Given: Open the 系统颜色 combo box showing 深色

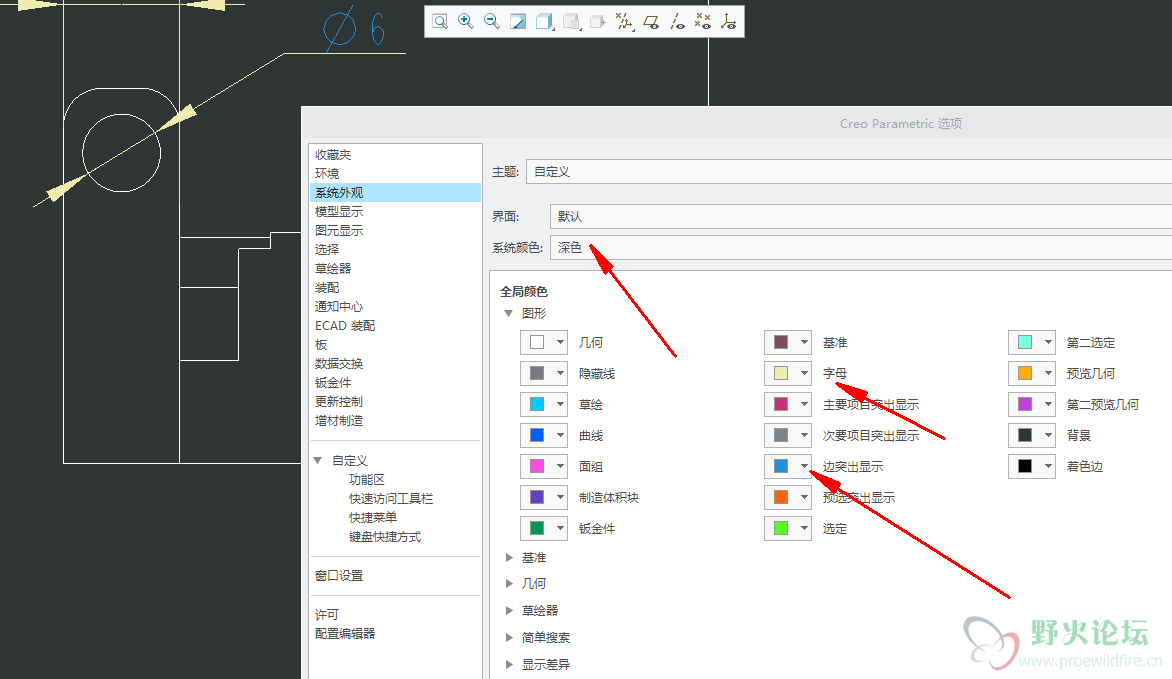Looking at the screenshot, I should (860, 248).
